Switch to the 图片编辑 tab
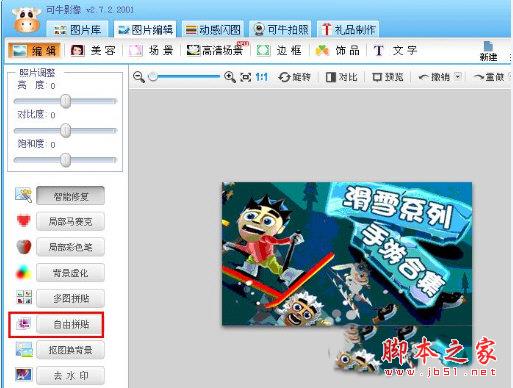This screenshot has height=388, width=513. pyautogui.click(x=145, y=30)
